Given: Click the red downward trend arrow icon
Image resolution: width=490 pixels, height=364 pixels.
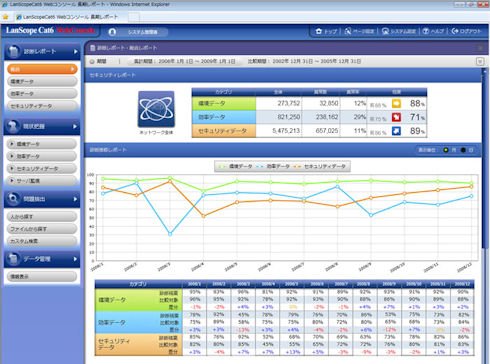Looking at the screenshot, I should click(x=396, y=117).
